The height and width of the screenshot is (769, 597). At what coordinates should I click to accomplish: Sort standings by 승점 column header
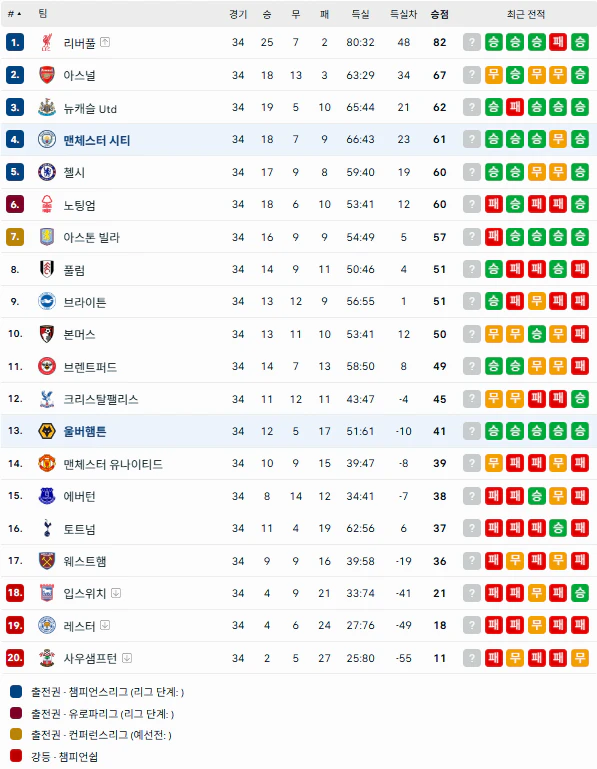tap(440, 14)
